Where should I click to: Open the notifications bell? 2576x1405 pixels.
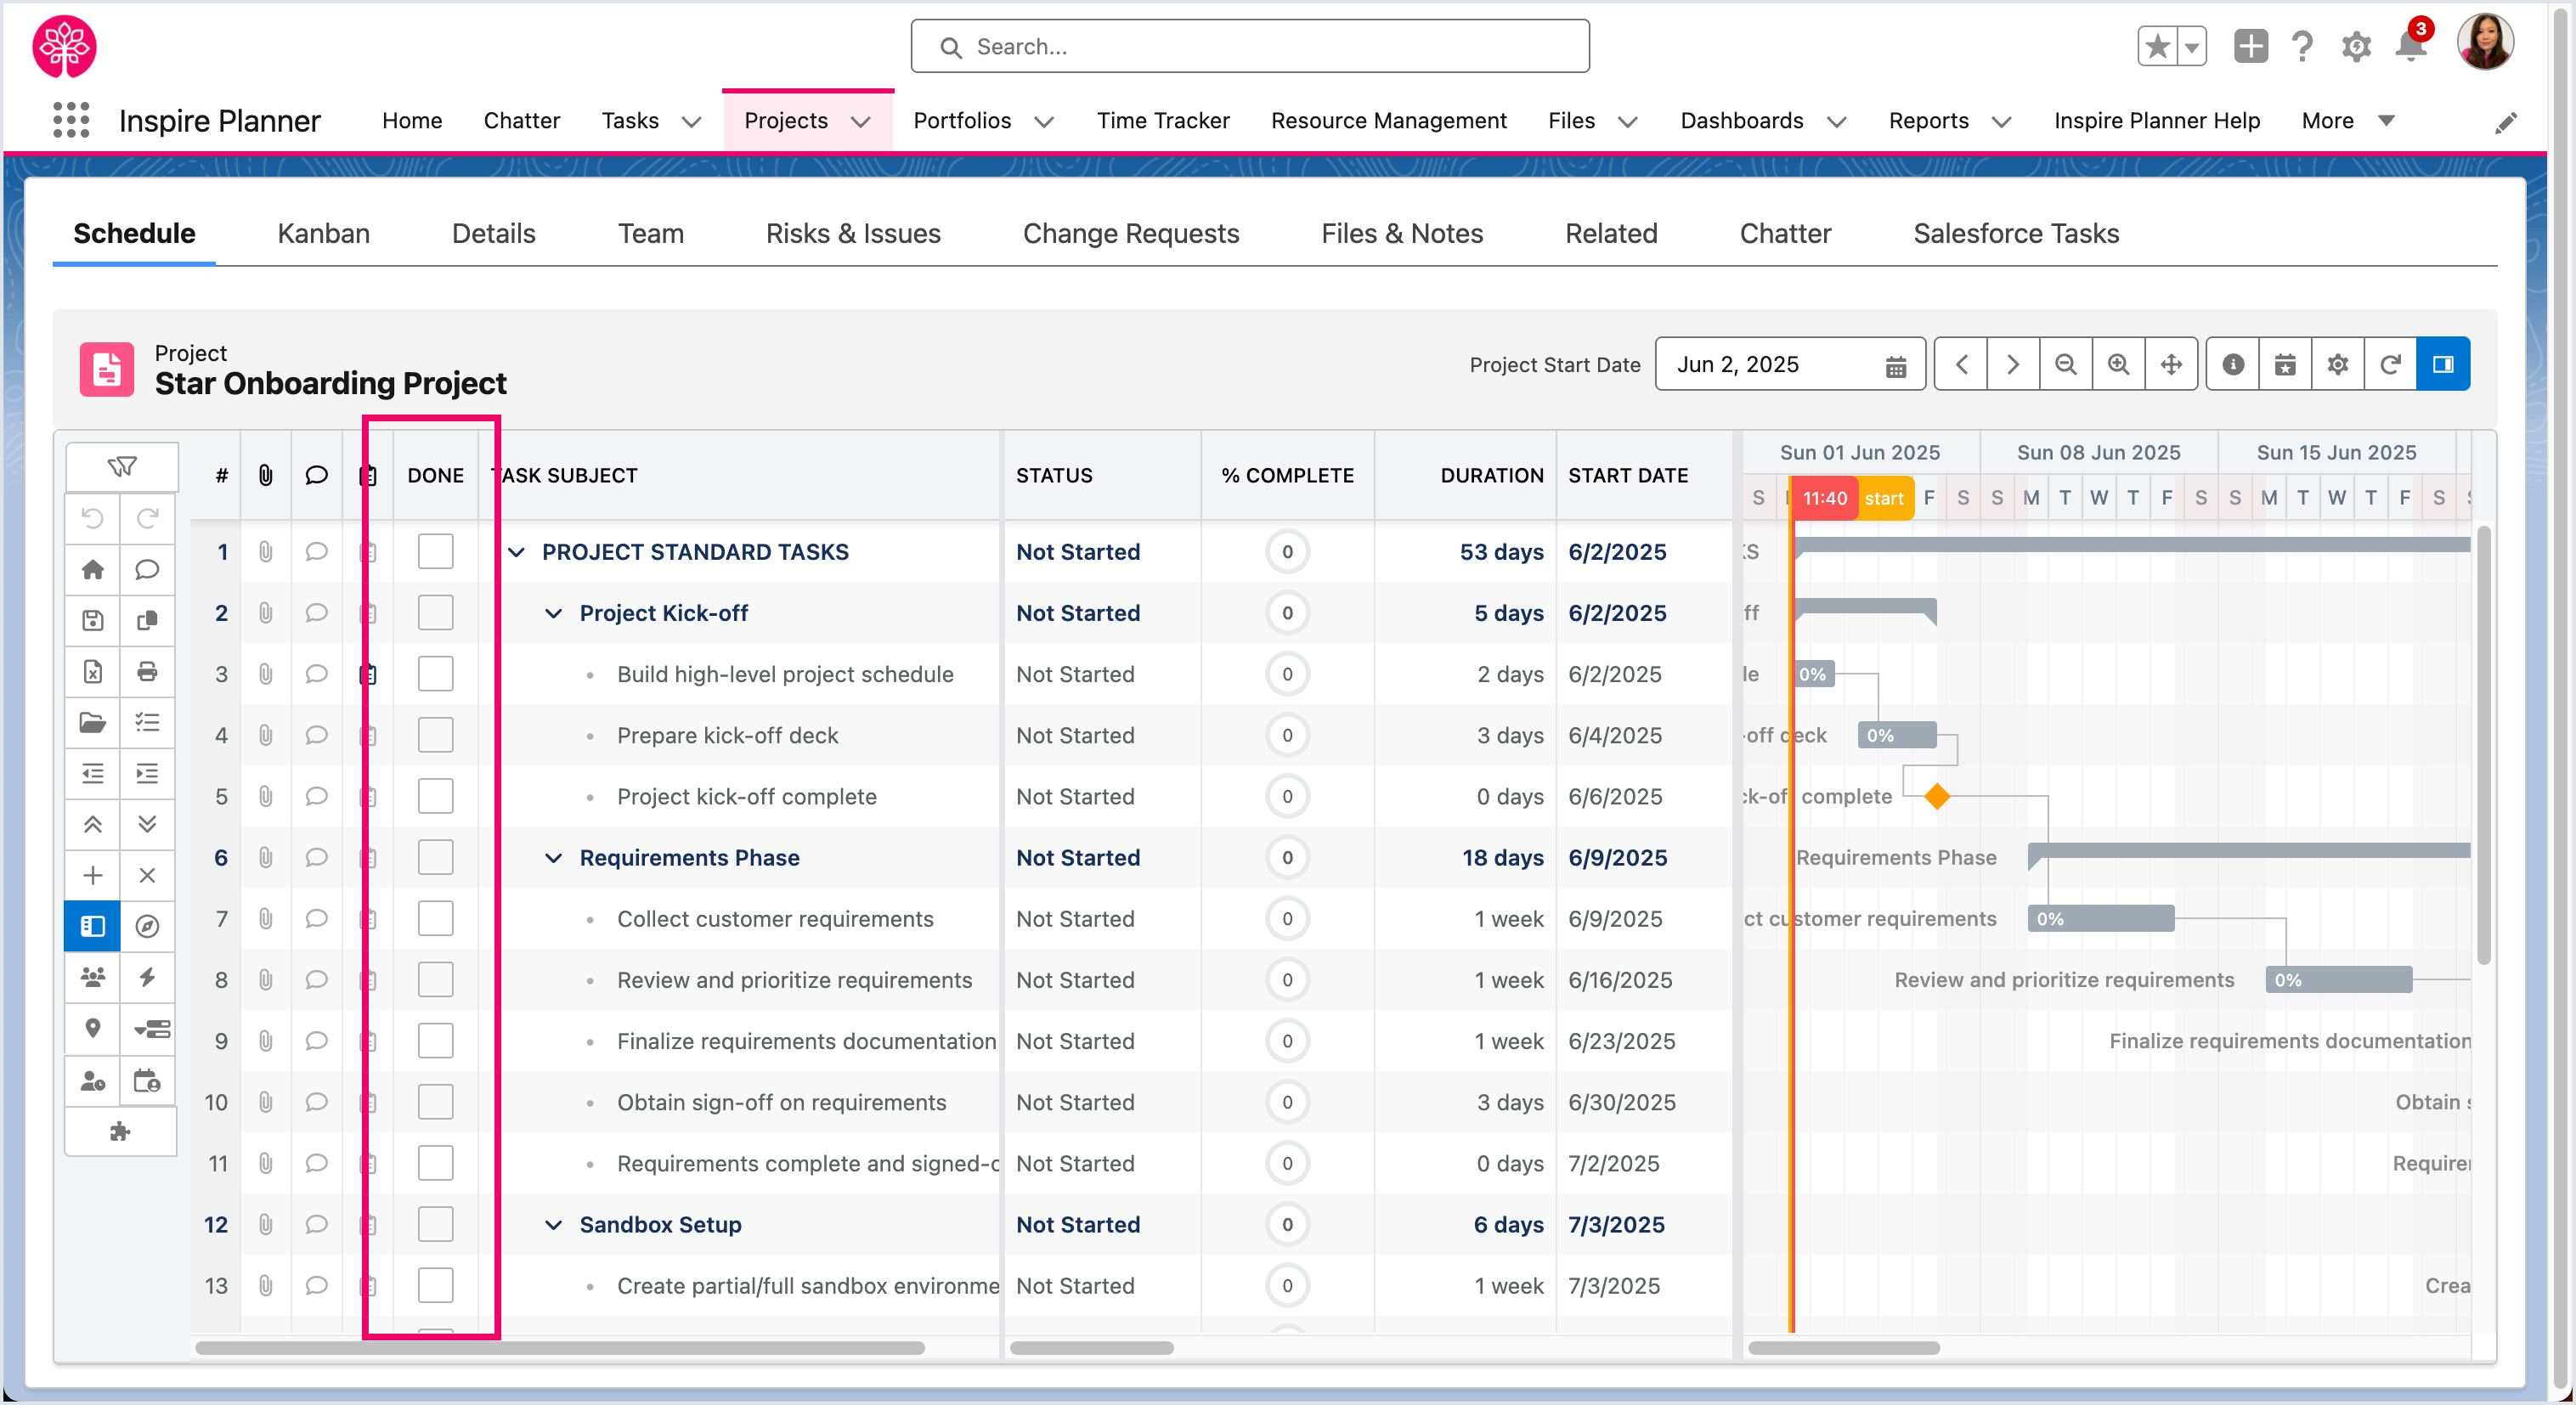pos(2411,46)
